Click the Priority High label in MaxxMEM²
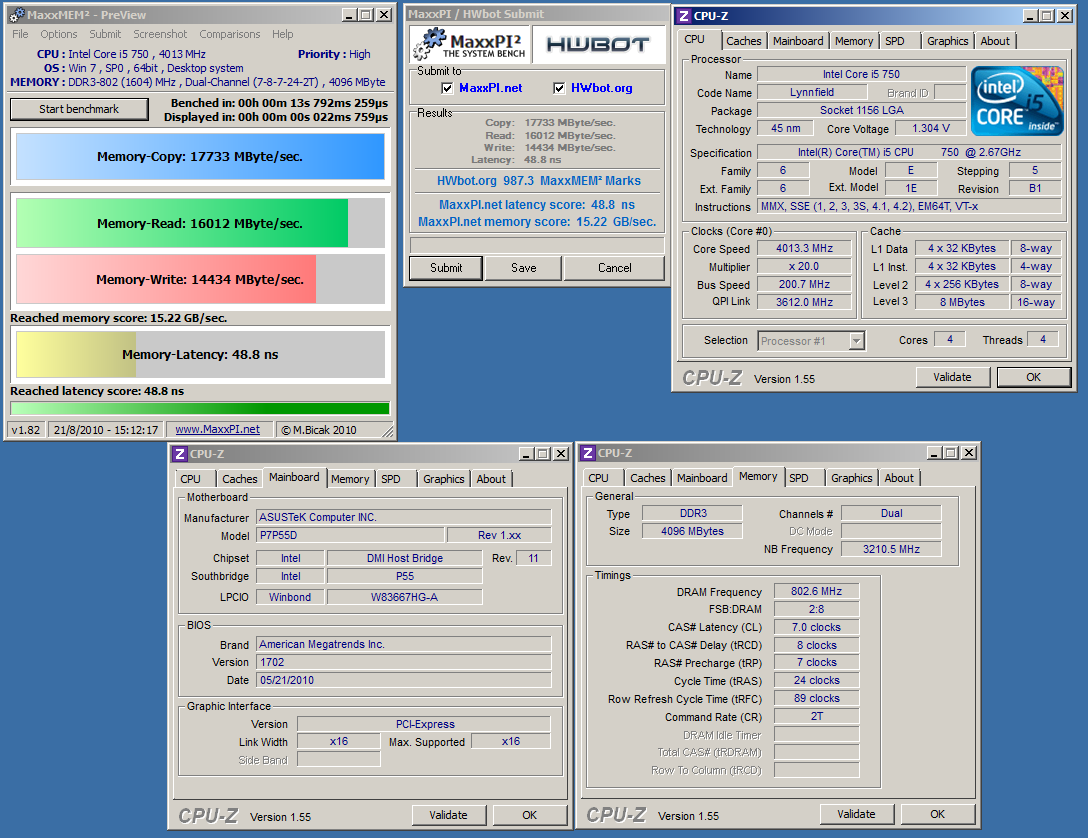The width and height of the screenshot is (1088, 838). [334, 54]
